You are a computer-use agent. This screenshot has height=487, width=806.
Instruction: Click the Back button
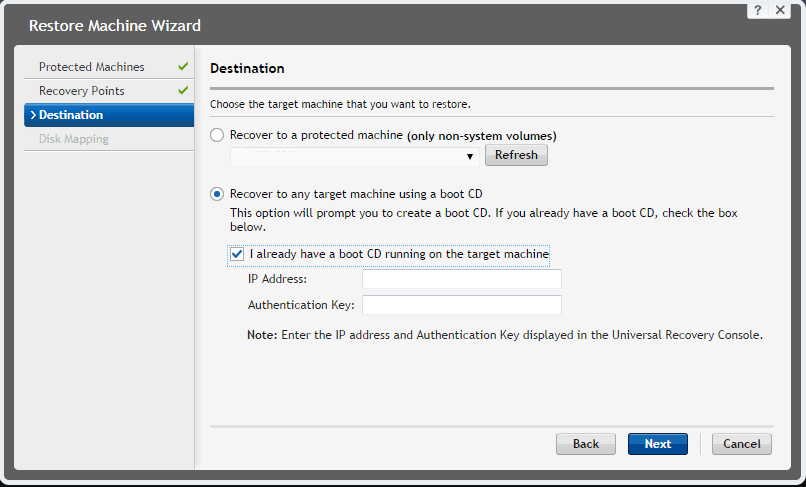click(x=586, y=444)
